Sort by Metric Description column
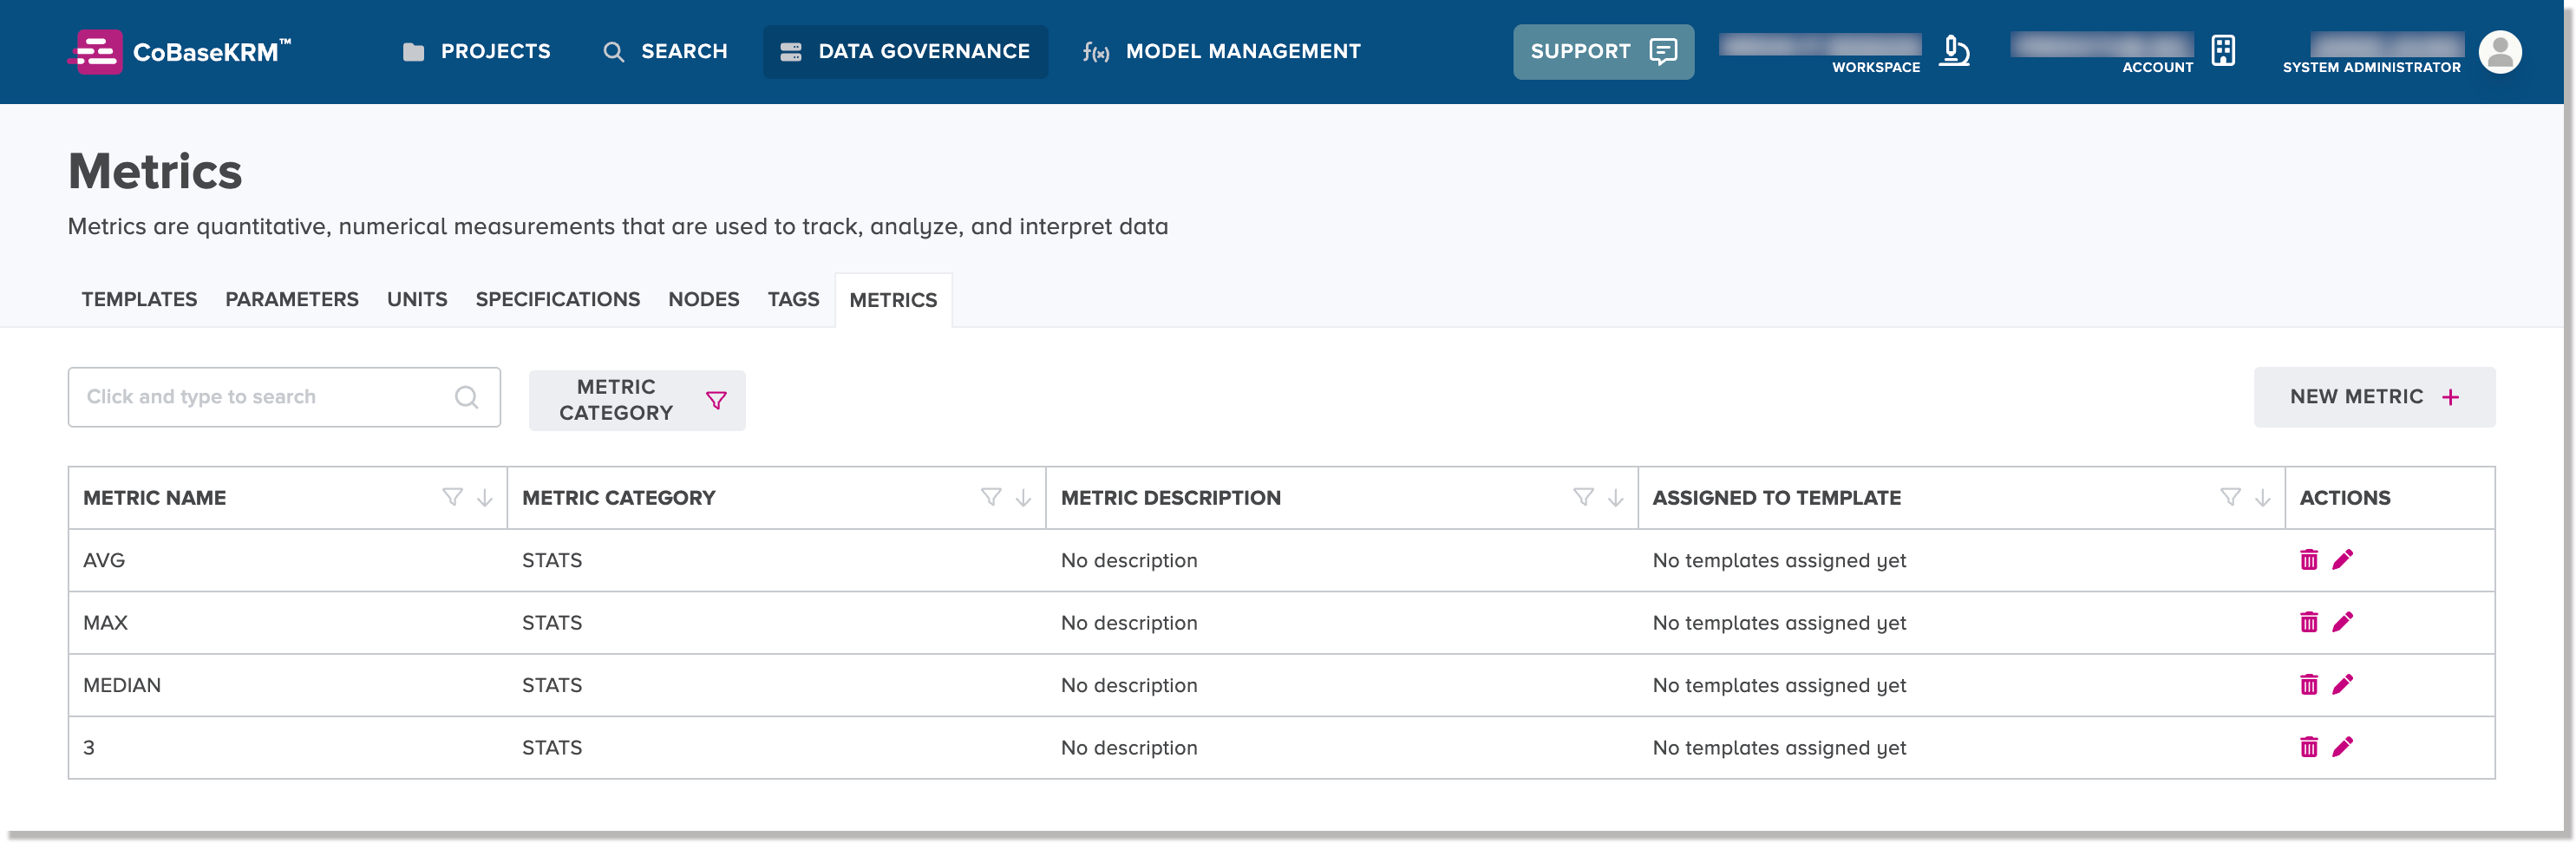The image size is (2576, 843). [x=1616, y=498]
